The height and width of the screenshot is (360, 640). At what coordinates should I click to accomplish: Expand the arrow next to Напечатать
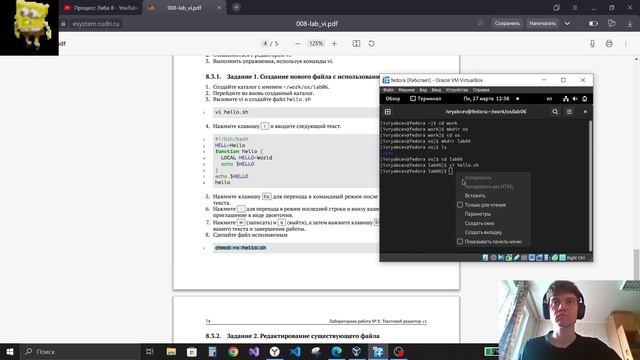click(x=567, y=23)
